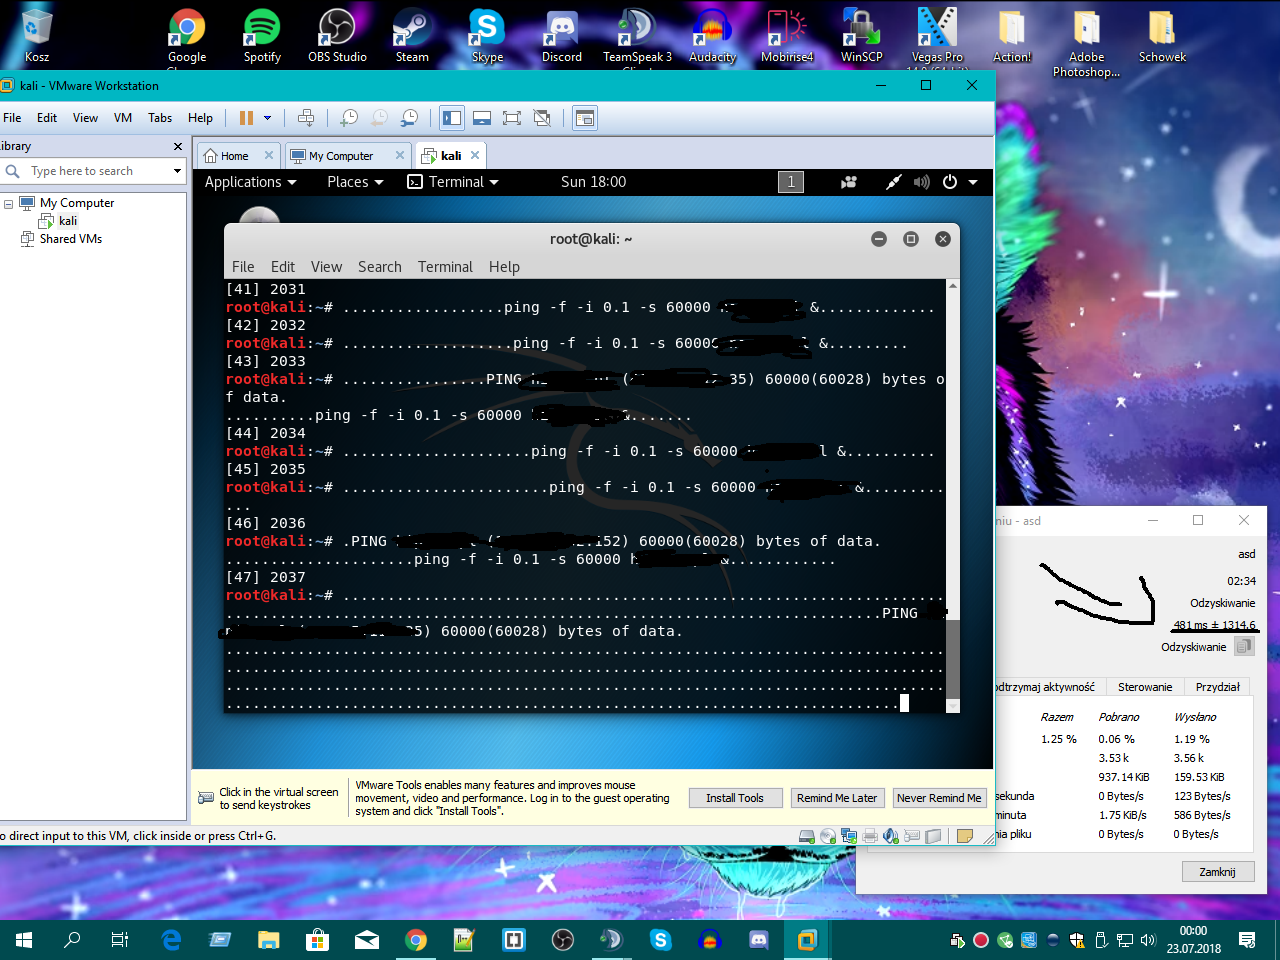Image resolution: width=1280 pixels, height=960 pixels.
Task: Click the terminal vertical scrollbar thumb
Action: pos(953,659)
